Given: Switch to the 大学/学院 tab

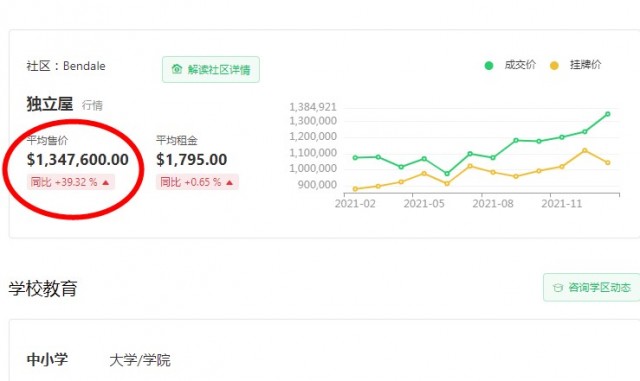Looking at the screenshot, I should coord(140,360).
